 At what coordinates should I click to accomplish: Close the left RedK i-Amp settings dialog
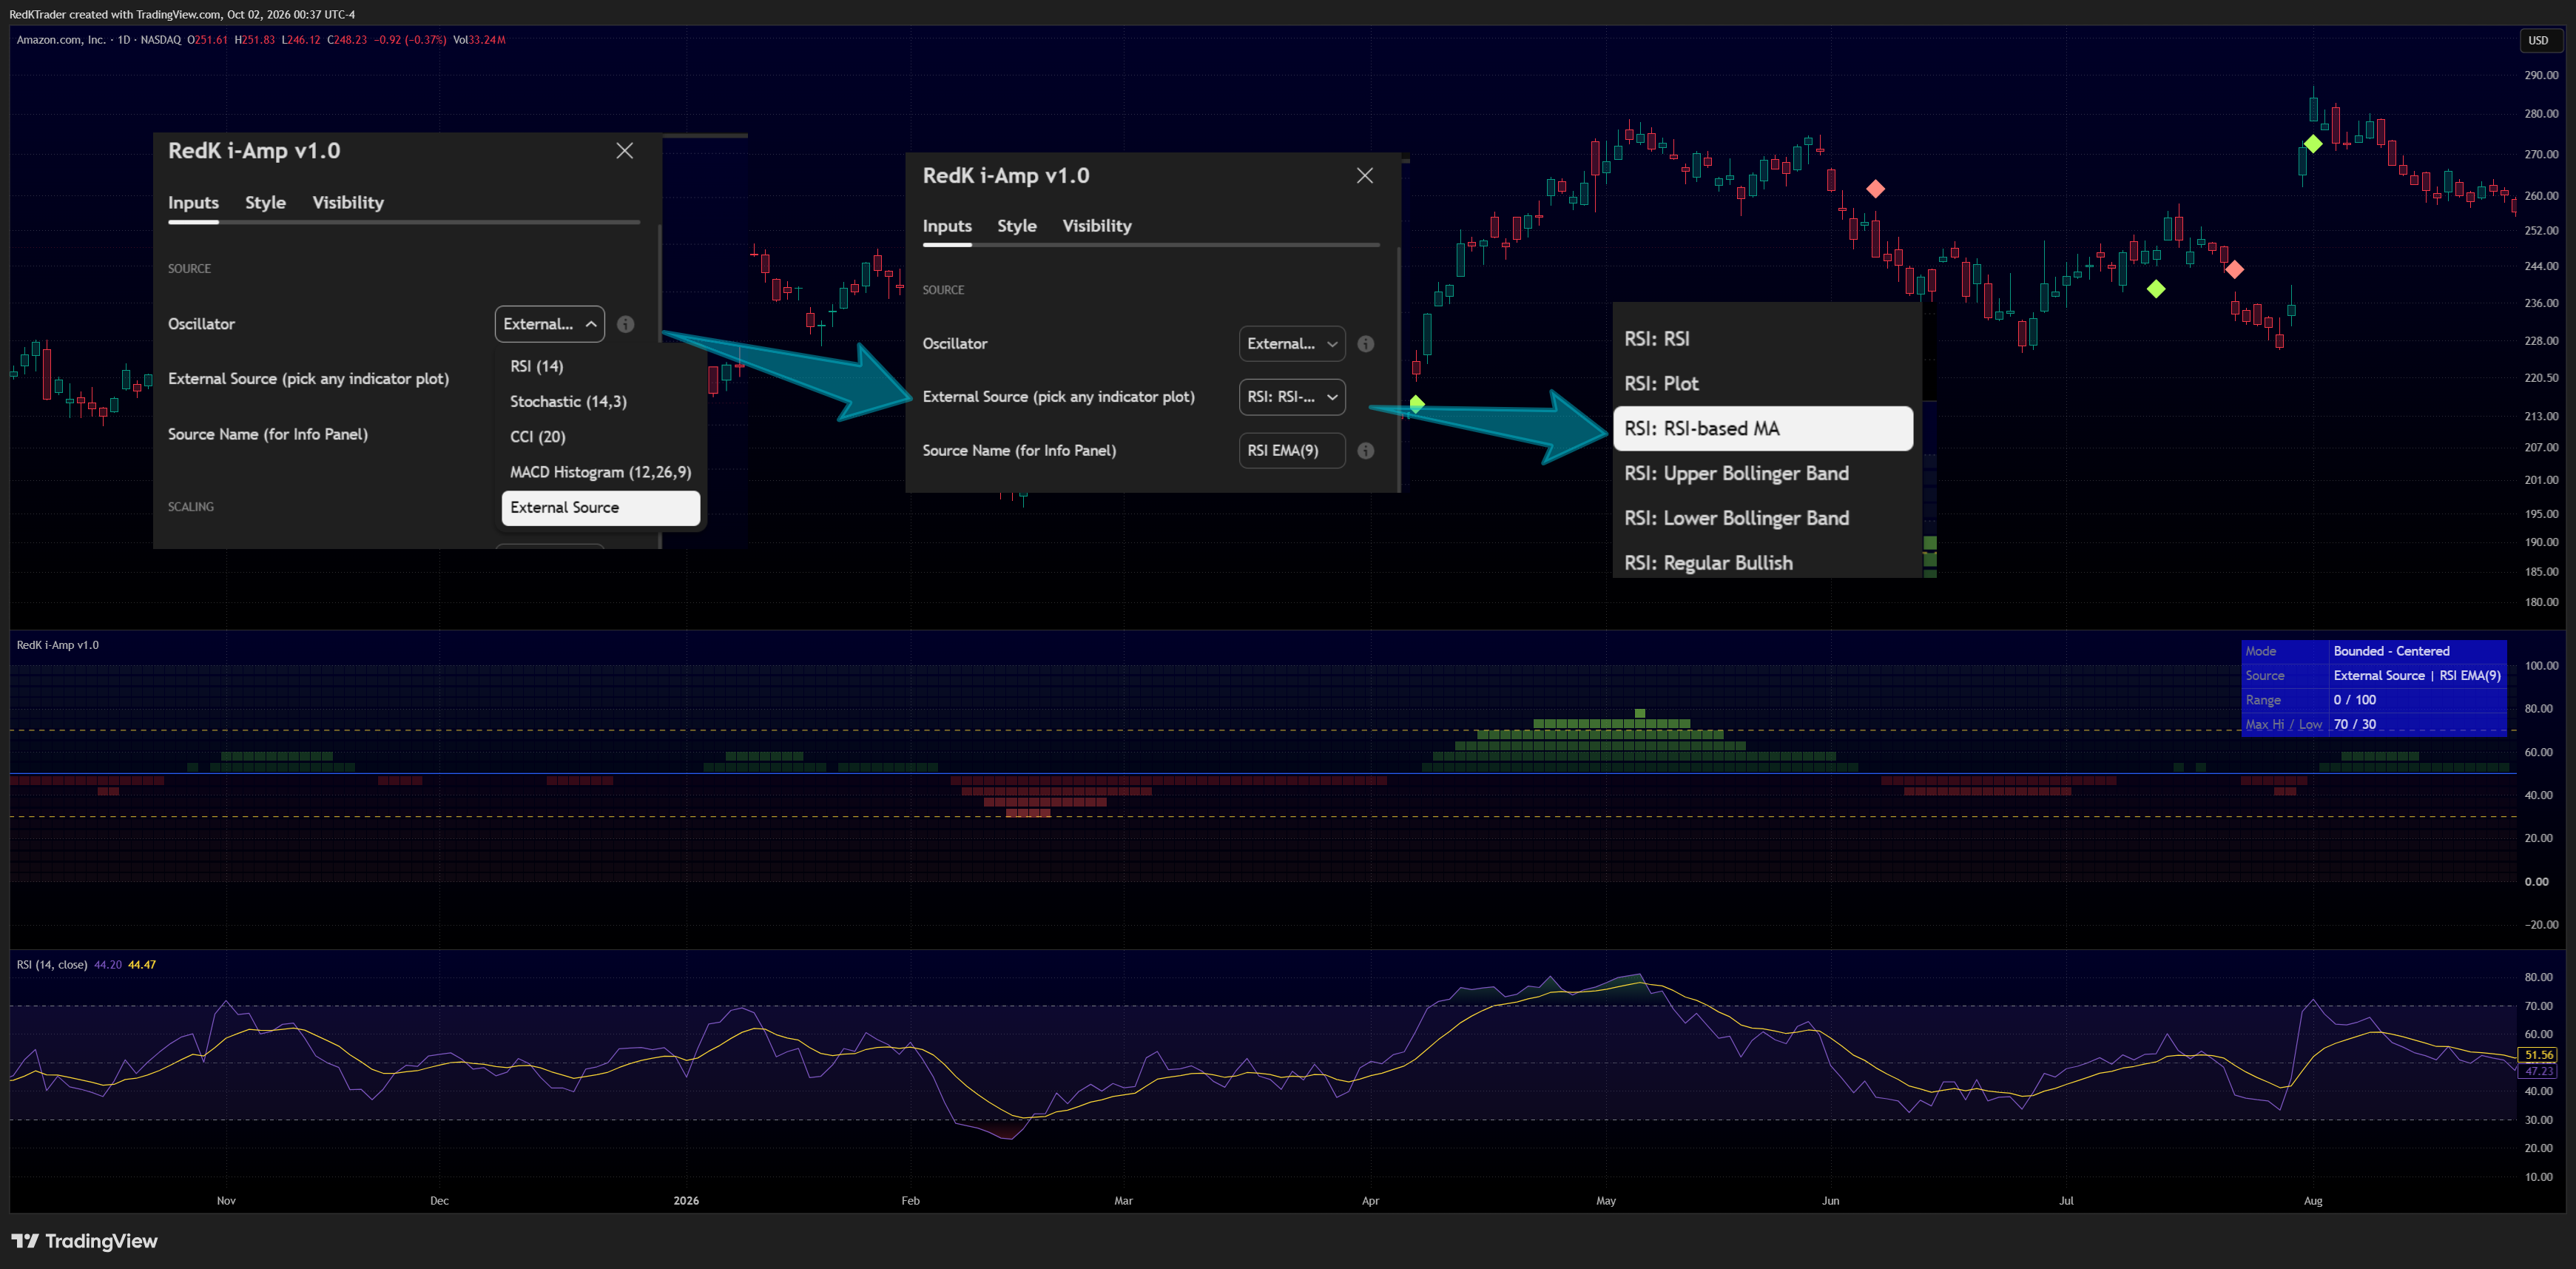(624, 151)
